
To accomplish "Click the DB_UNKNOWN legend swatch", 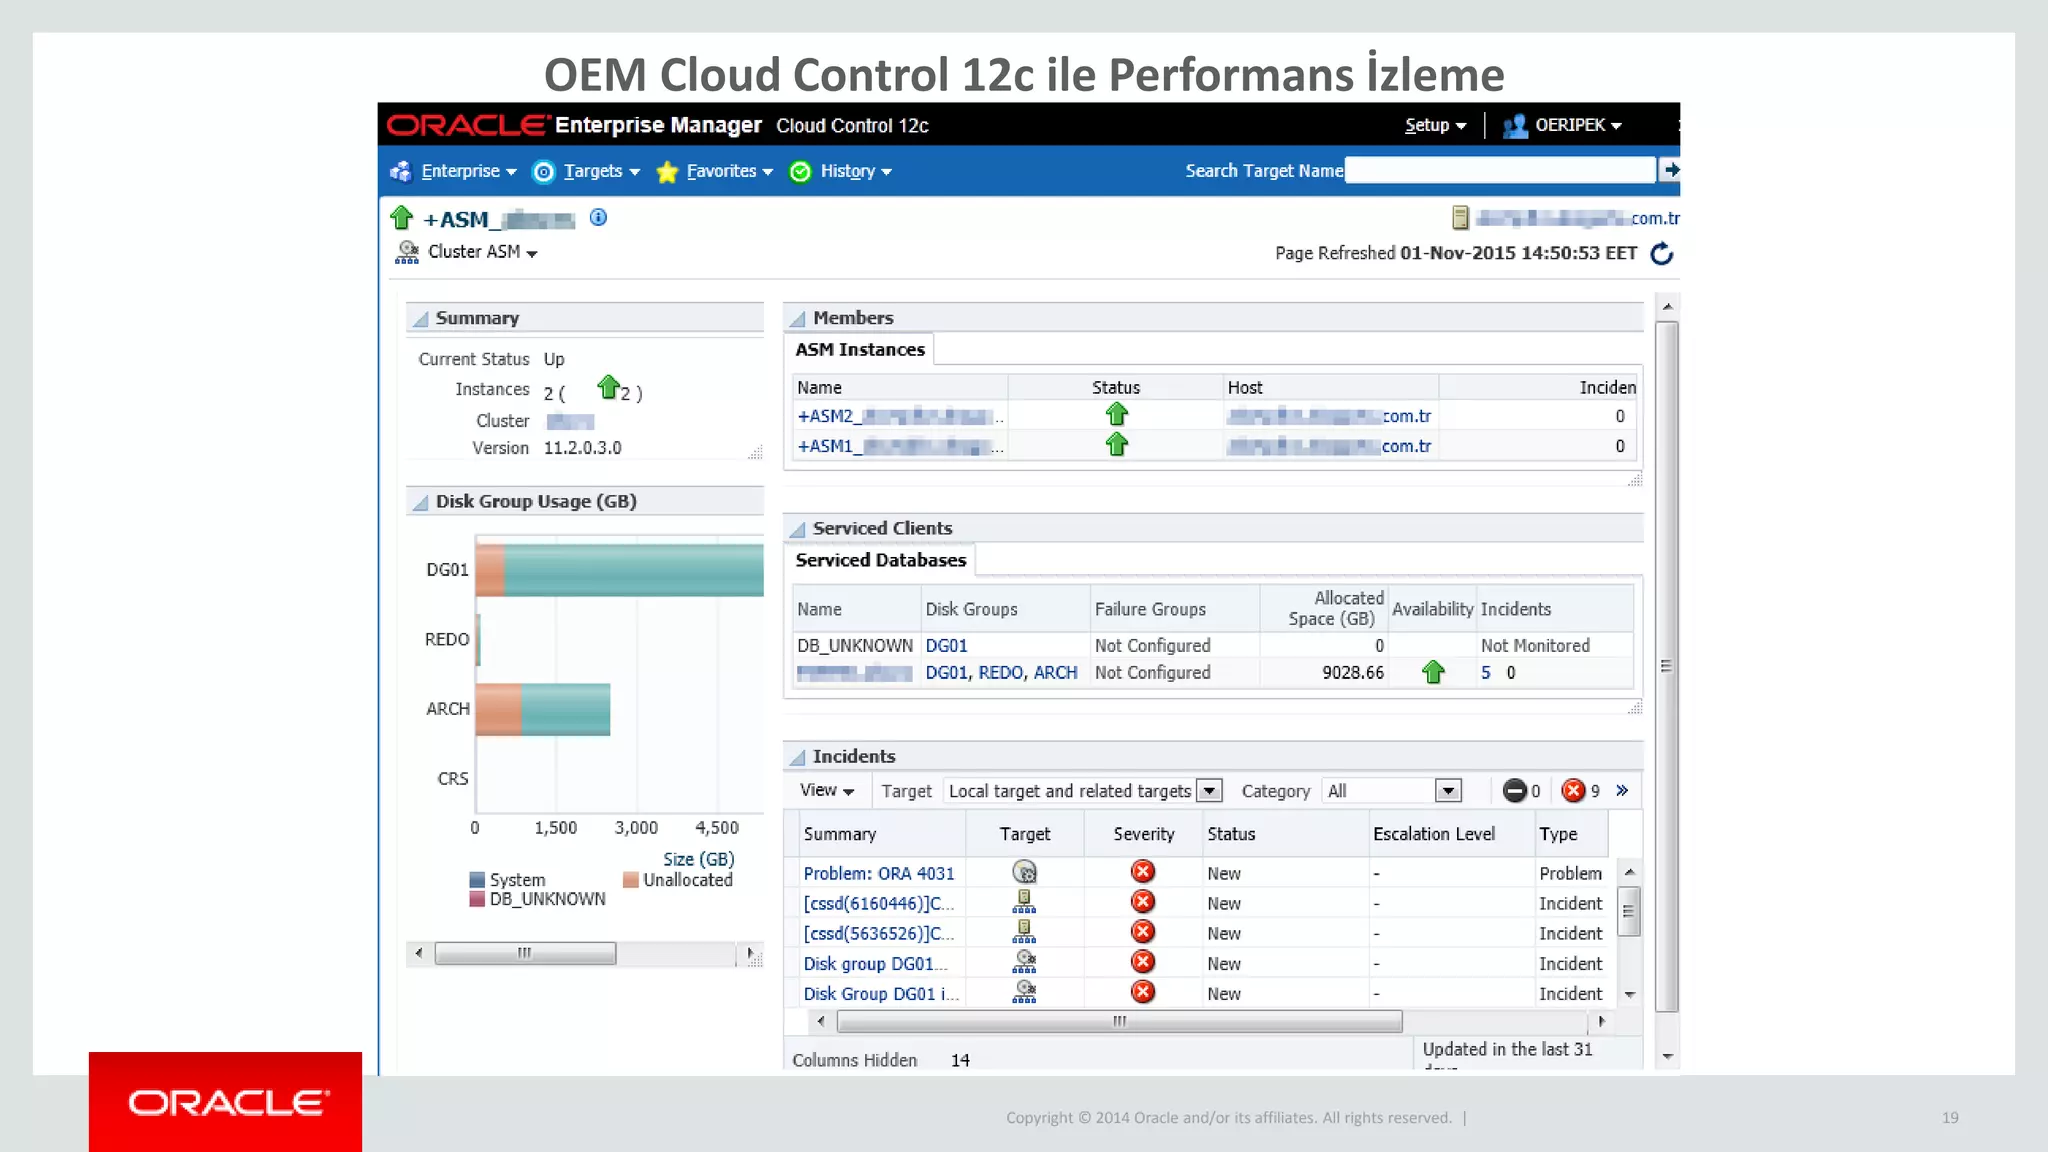I will 477,899.
